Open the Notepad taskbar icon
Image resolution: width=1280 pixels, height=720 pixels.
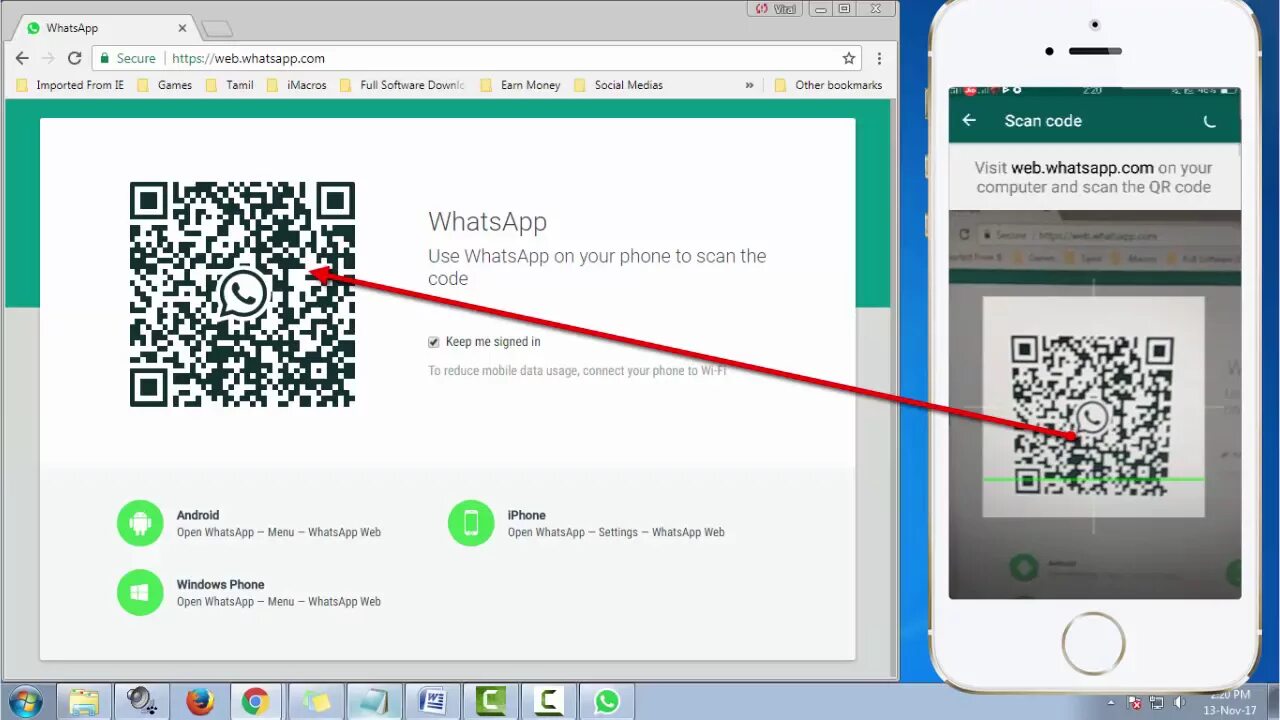[374, 702]
